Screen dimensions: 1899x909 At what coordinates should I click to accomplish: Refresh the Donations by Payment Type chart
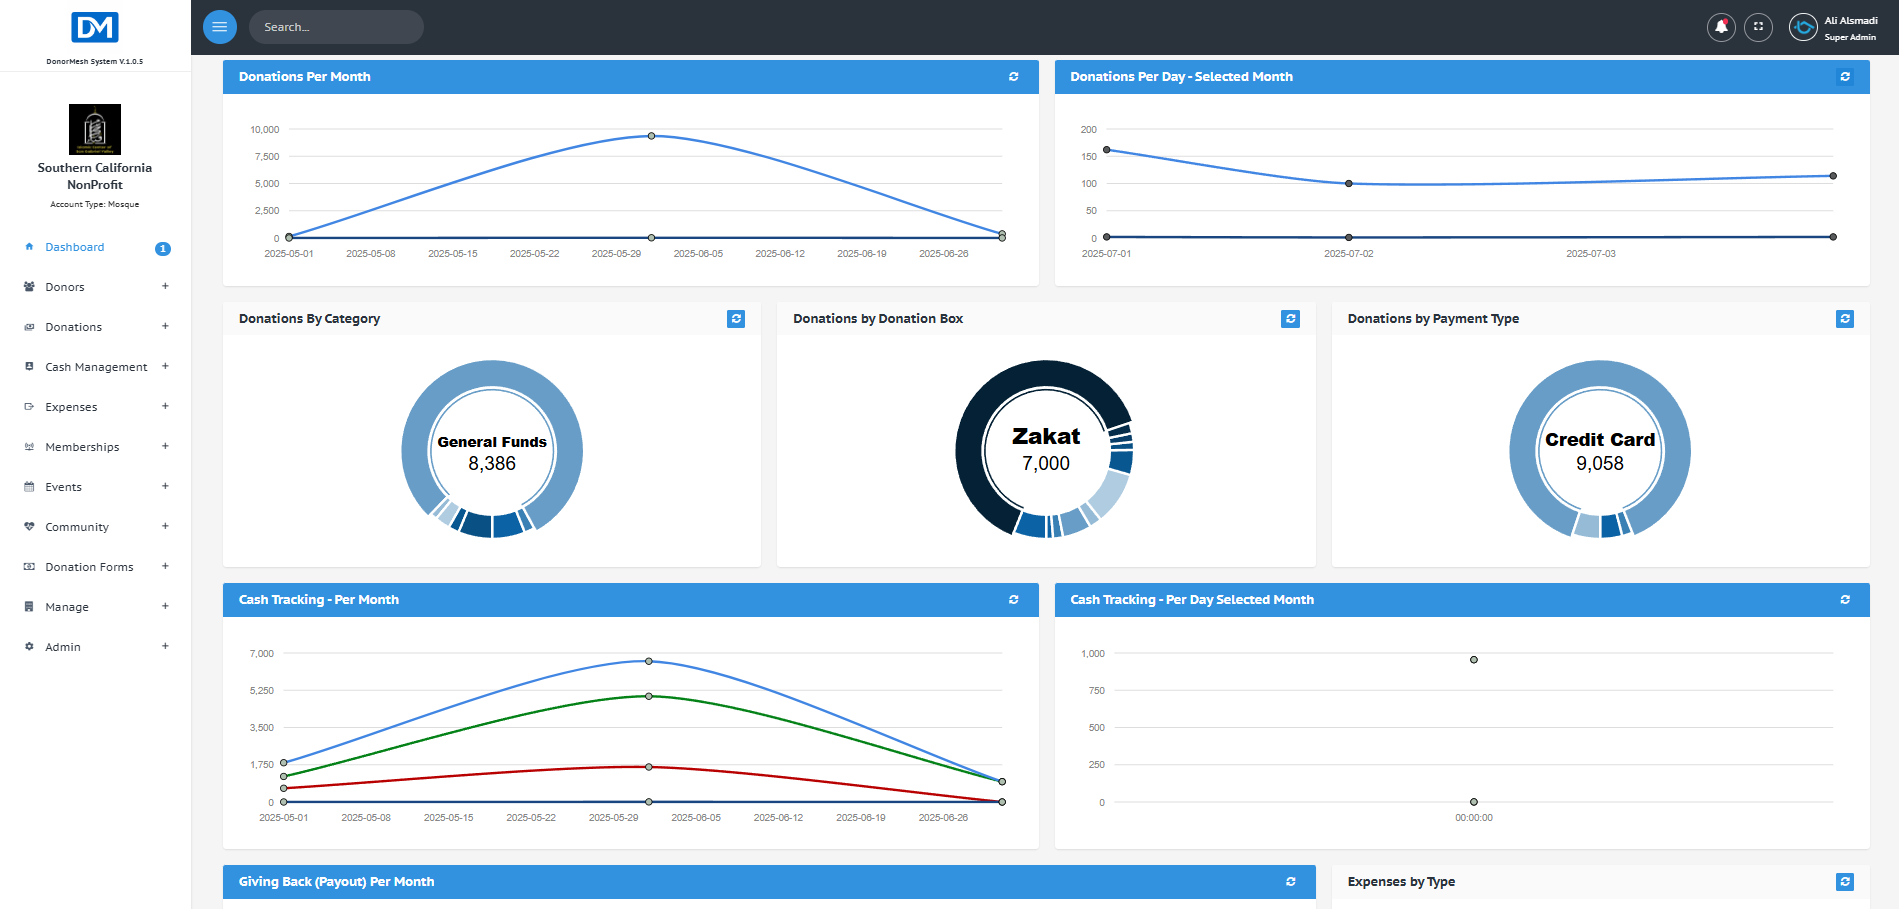pos(1845,319)
